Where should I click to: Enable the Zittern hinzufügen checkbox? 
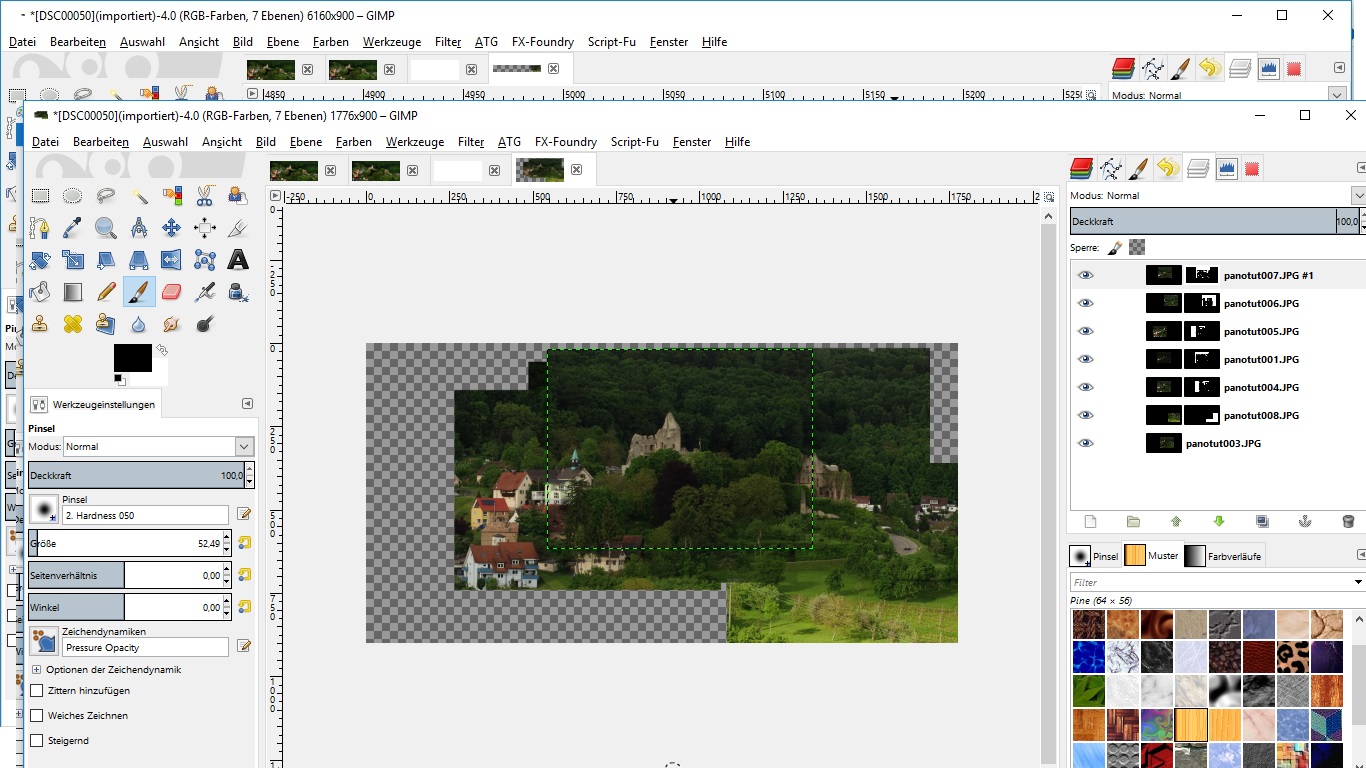[x=37, y=691]
